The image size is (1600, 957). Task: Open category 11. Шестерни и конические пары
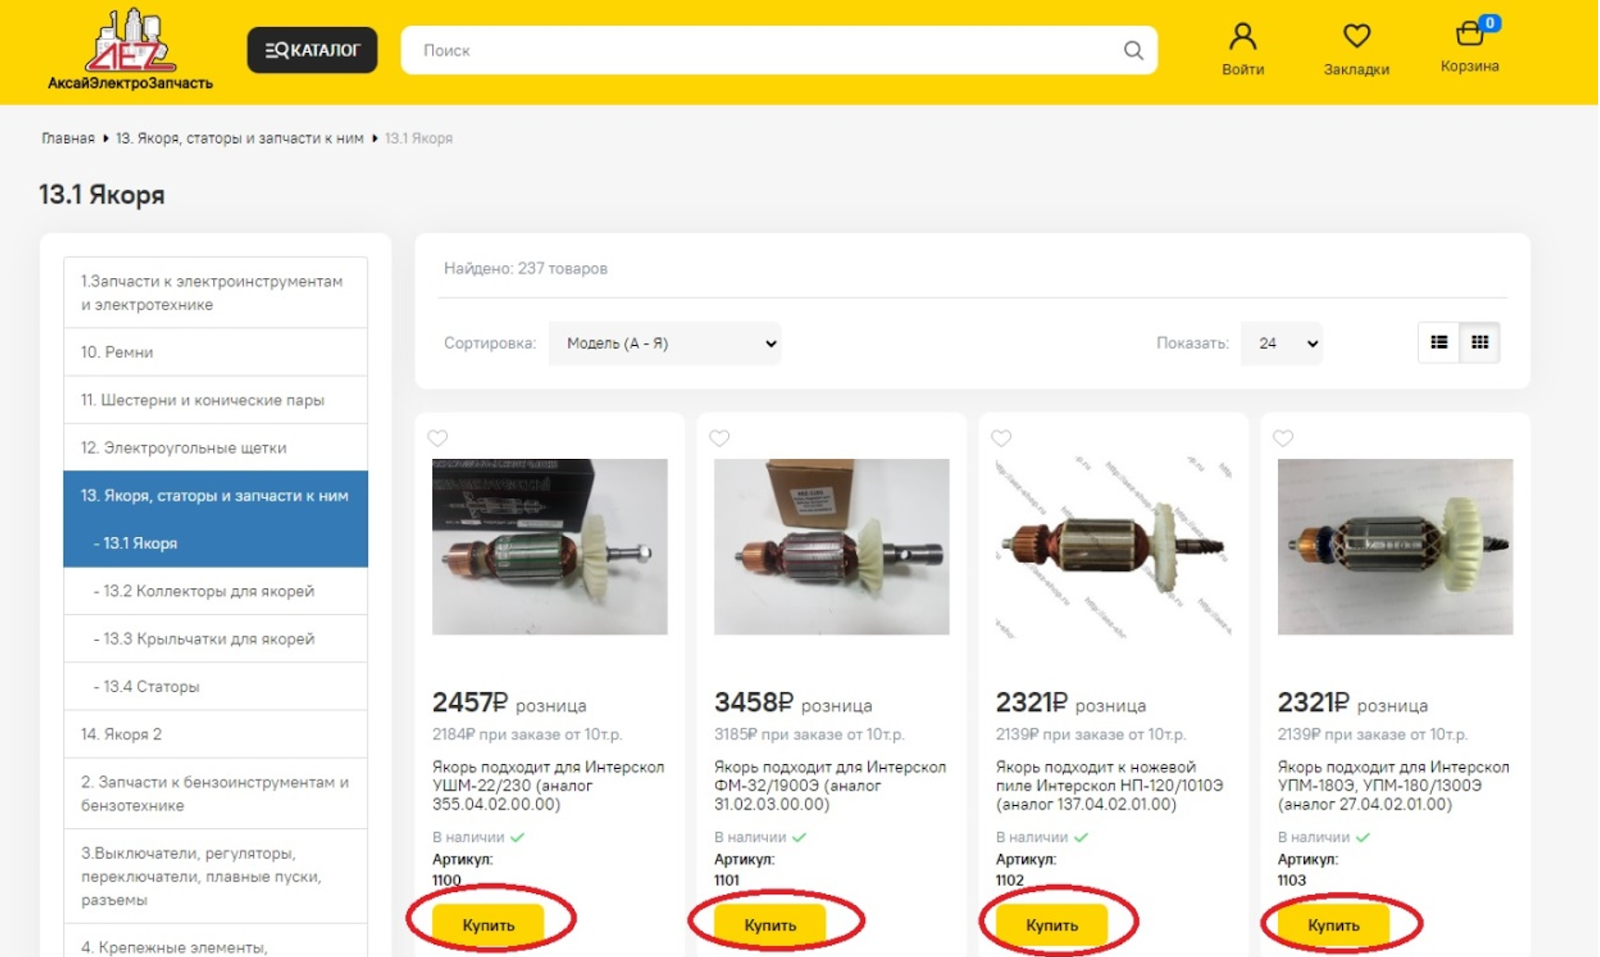tap(216, 400)
